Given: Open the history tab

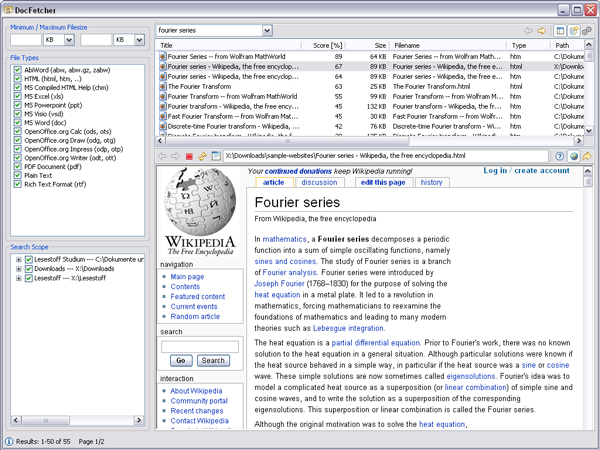Looking at the screenshot, I should (x=431, y=183).
